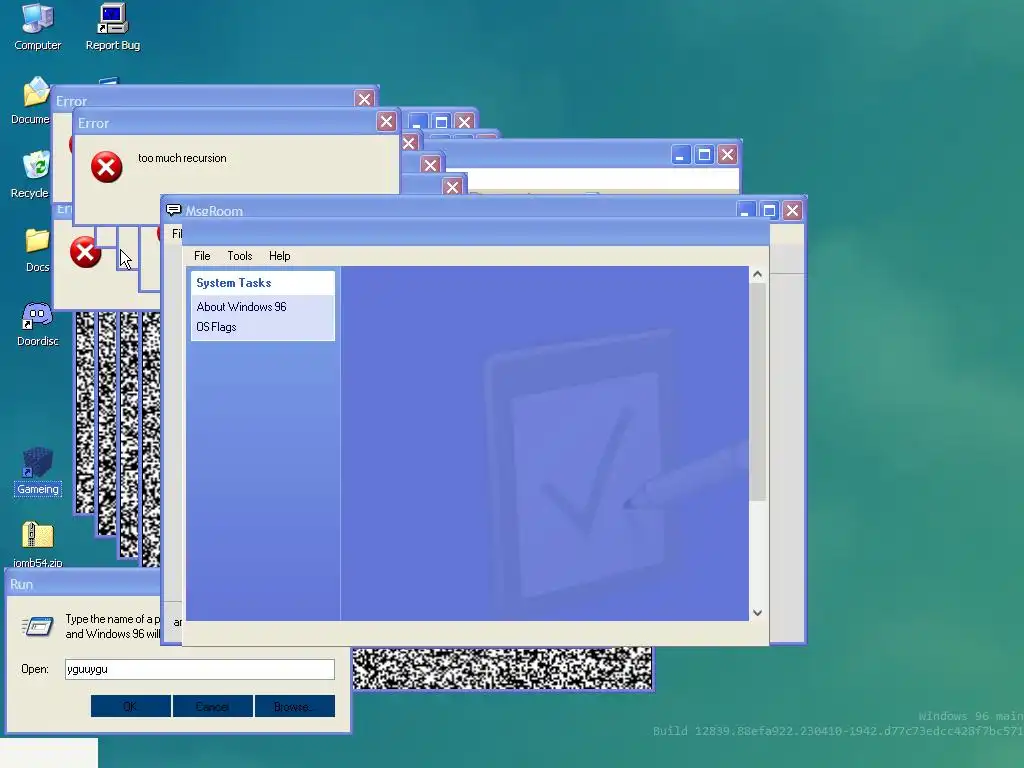Open OS Flags in System Tasks
Screen dimensions: 1024x768
point(216,327)
